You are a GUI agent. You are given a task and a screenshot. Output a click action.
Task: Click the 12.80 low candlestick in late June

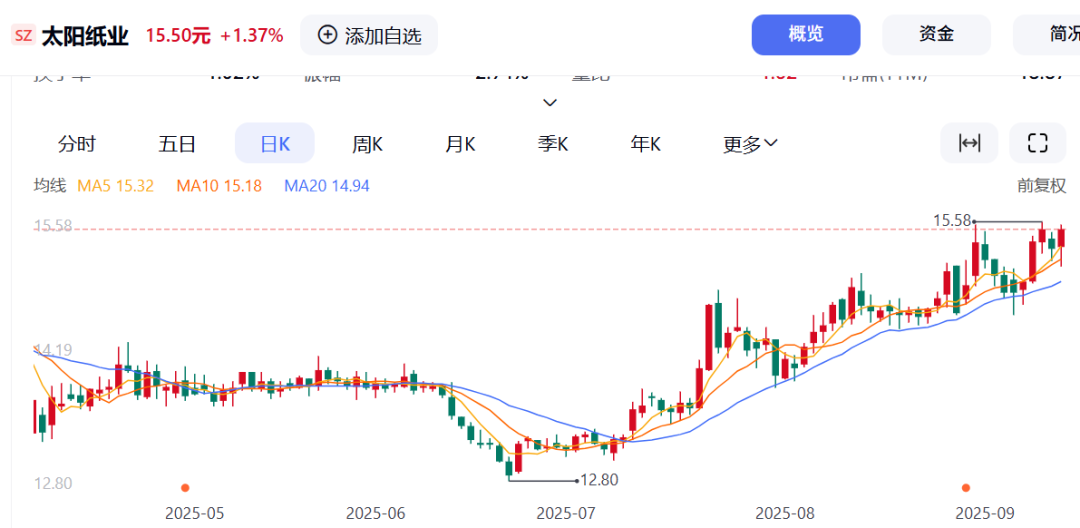(509, 468)
